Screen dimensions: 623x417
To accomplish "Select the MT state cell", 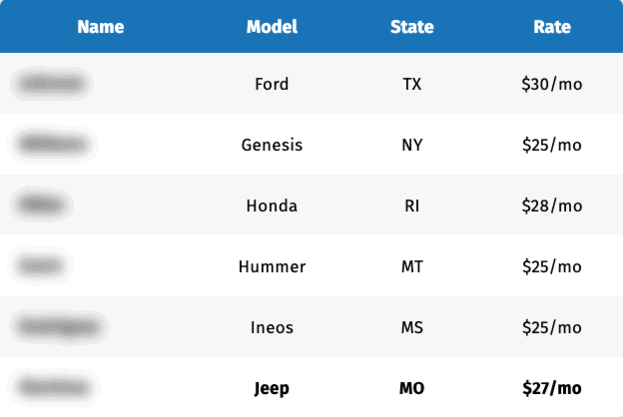I will 412,267.
